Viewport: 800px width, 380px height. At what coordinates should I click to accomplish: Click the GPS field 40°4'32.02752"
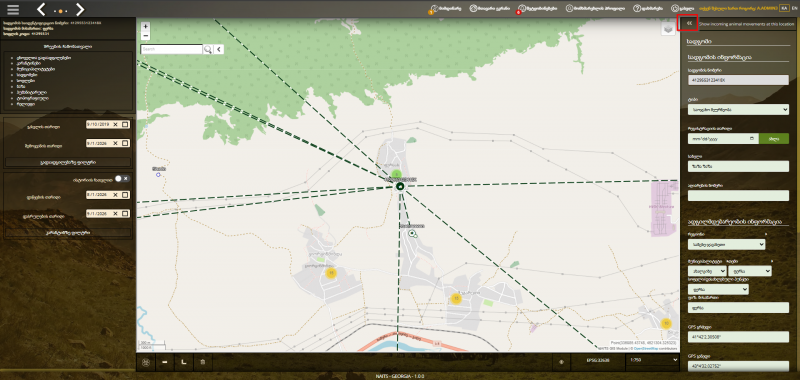click(x=738, y=366)
